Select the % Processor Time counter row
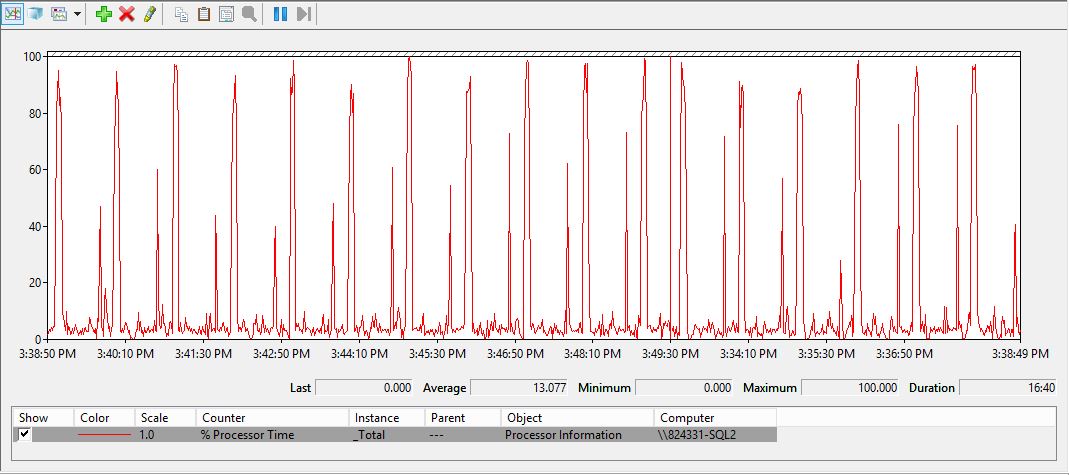1069x475 pixels. [395, 435]
